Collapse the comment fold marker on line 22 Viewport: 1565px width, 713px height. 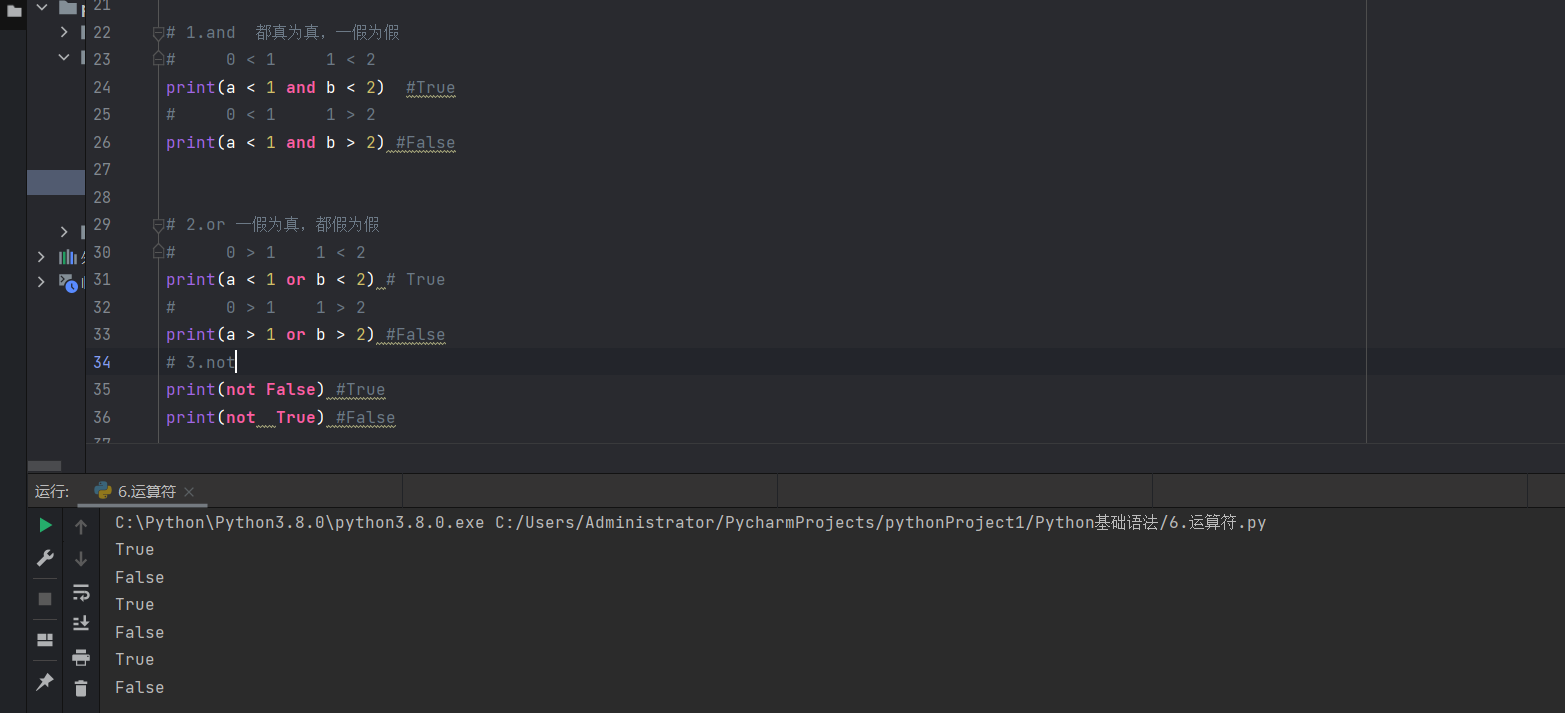158,33
